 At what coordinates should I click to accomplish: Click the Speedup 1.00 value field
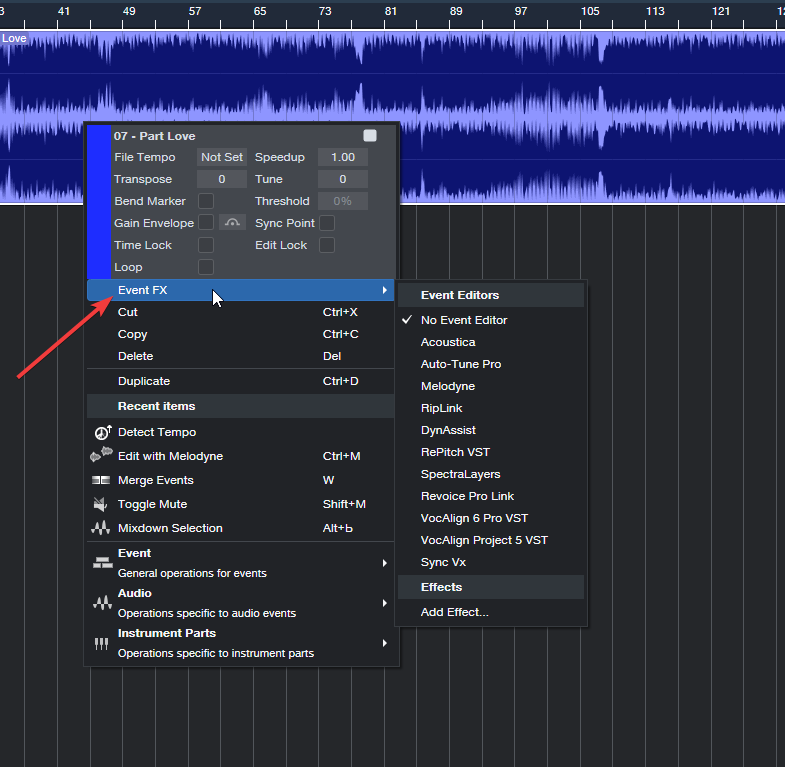pos(343,157)
